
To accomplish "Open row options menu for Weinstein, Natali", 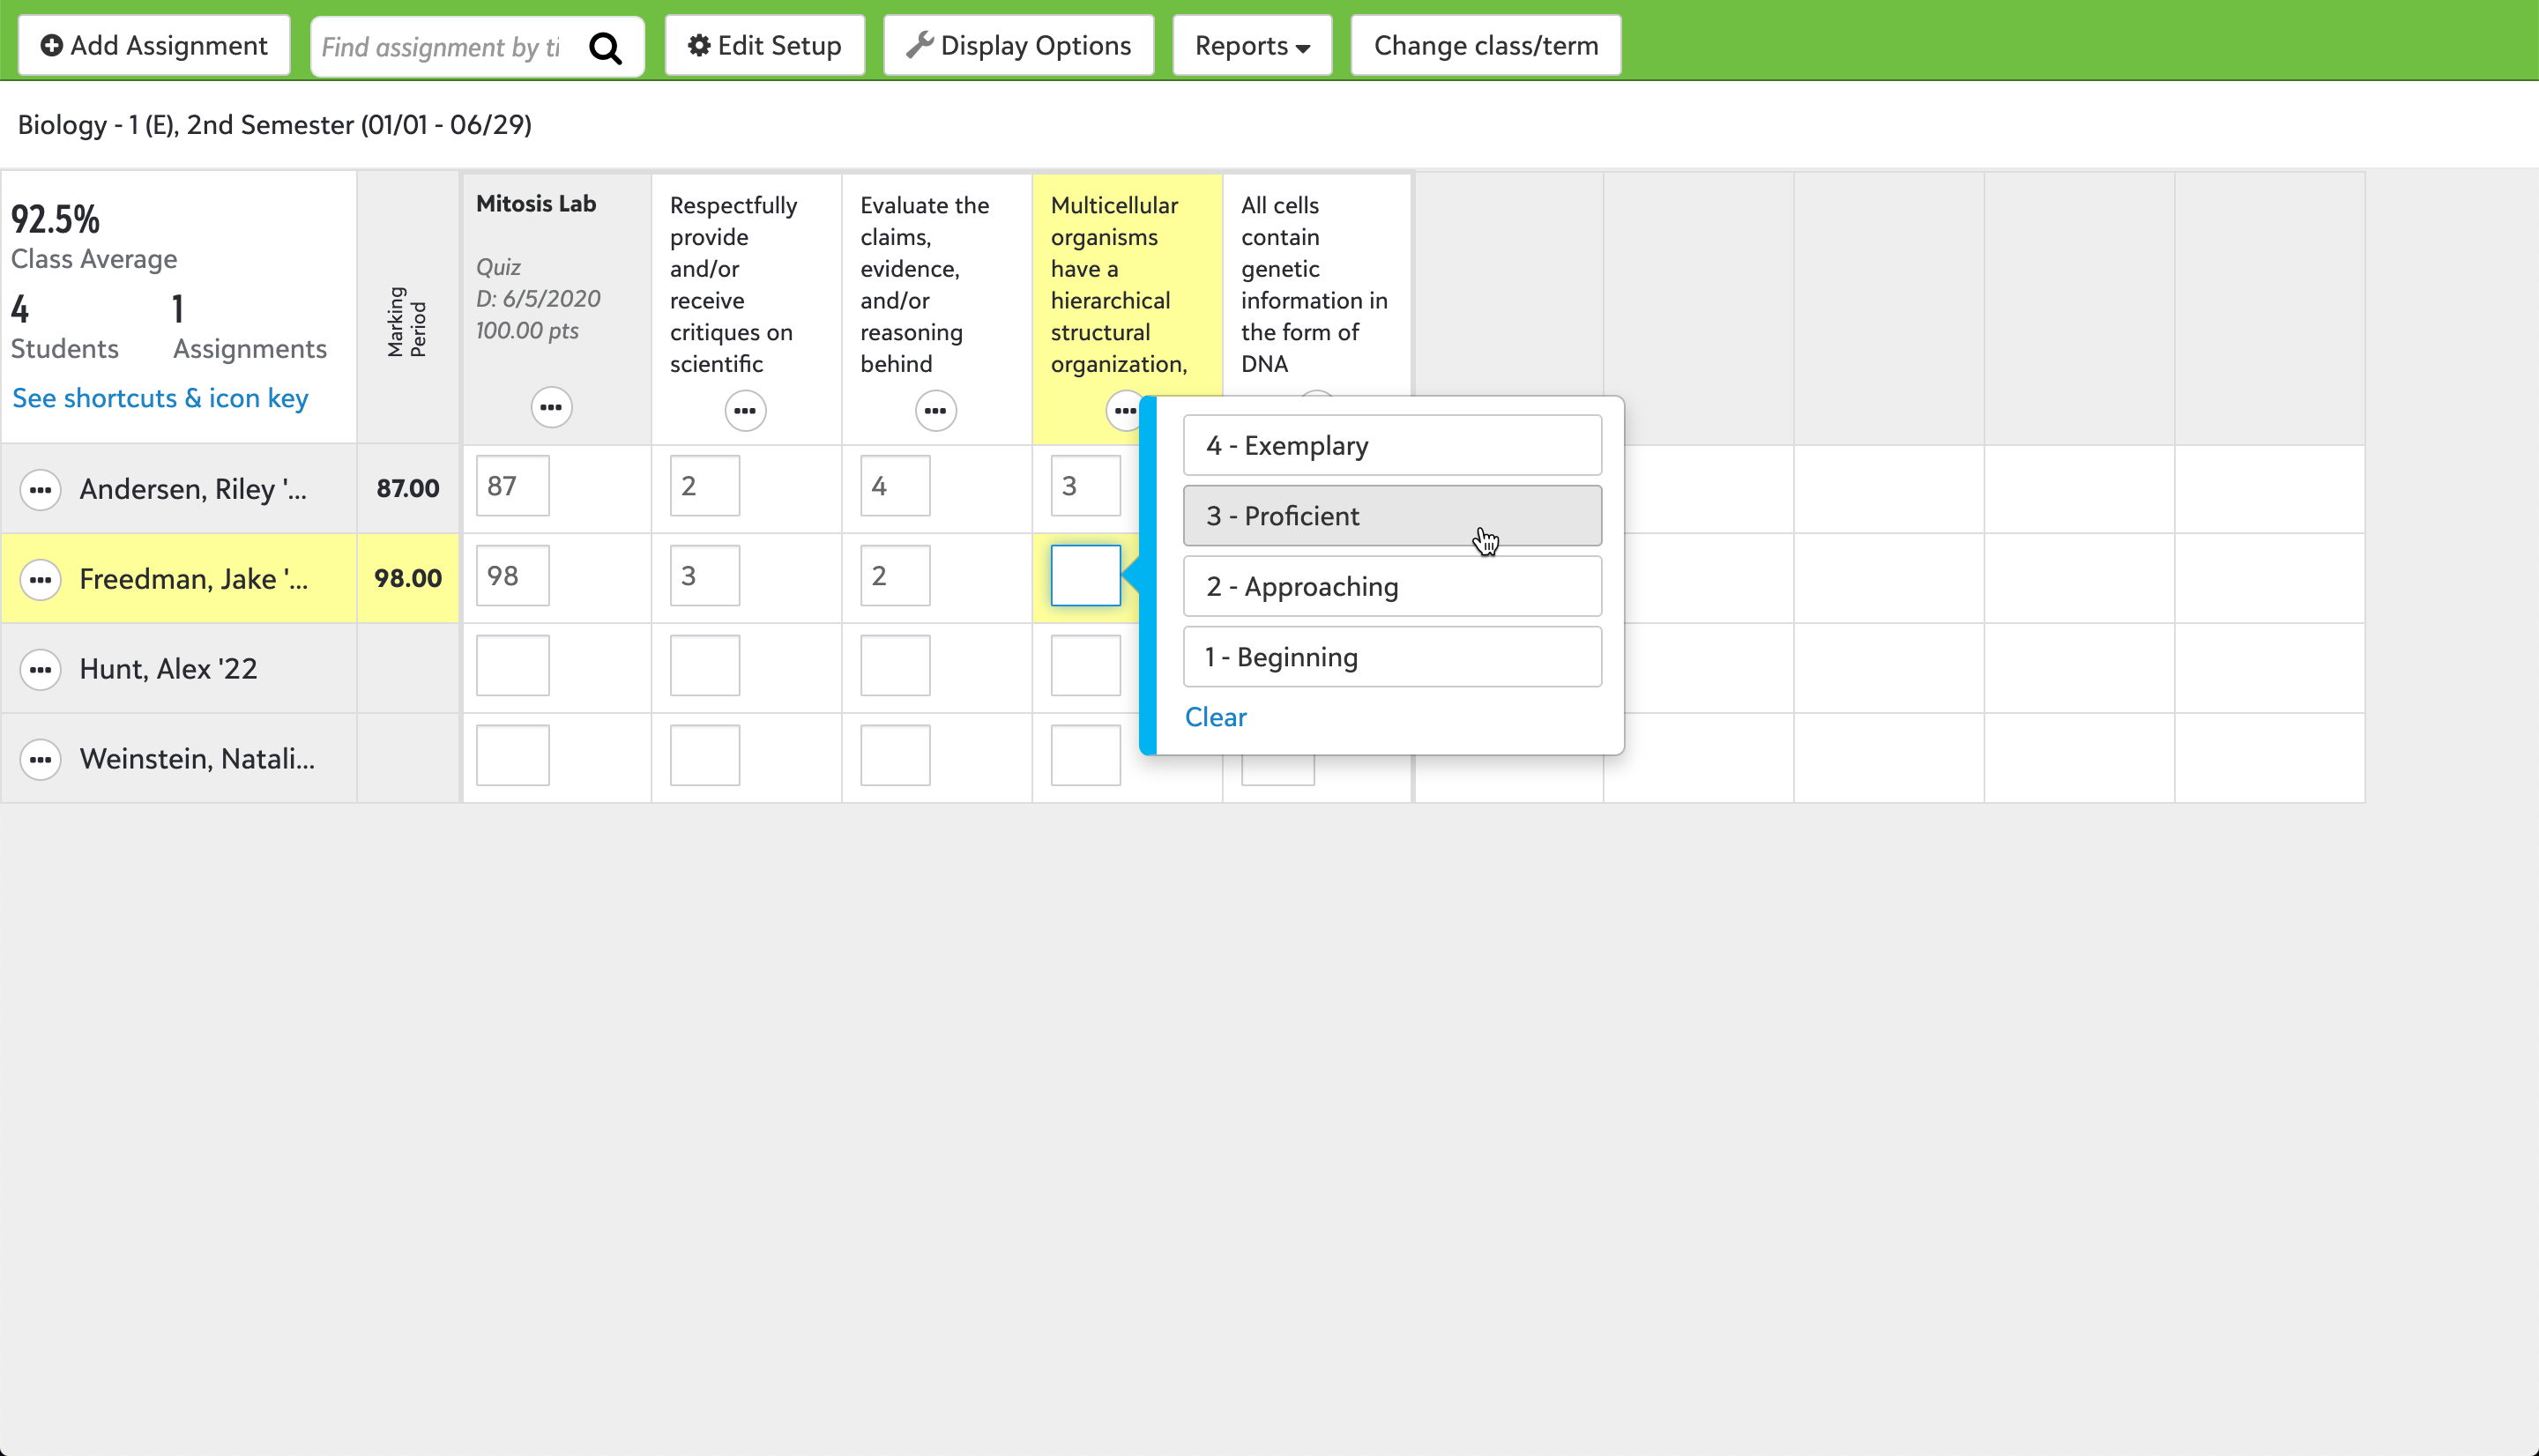I will 41,759.
